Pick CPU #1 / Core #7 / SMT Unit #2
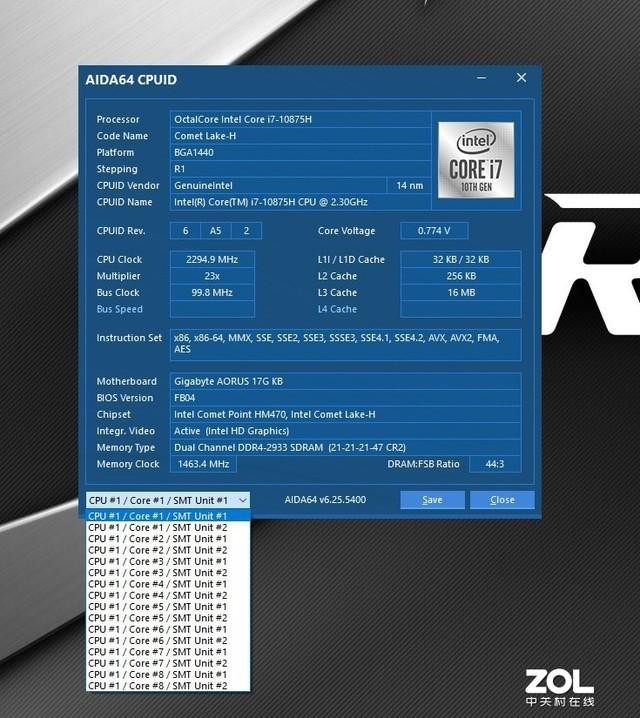This screenshot has width=640, height=718. point(158,663)
